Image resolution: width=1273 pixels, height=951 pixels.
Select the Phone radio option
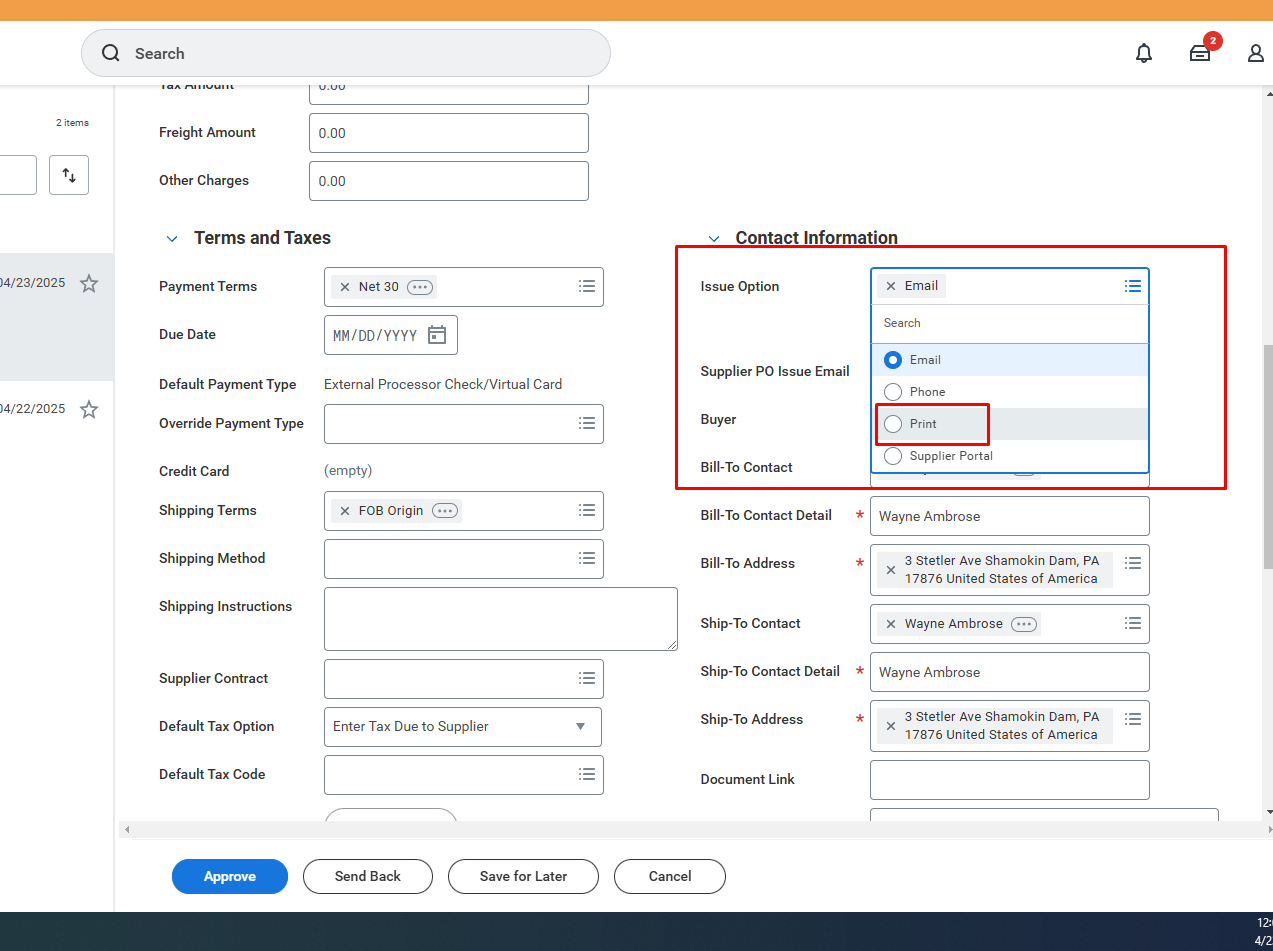(x=893, y=392)
